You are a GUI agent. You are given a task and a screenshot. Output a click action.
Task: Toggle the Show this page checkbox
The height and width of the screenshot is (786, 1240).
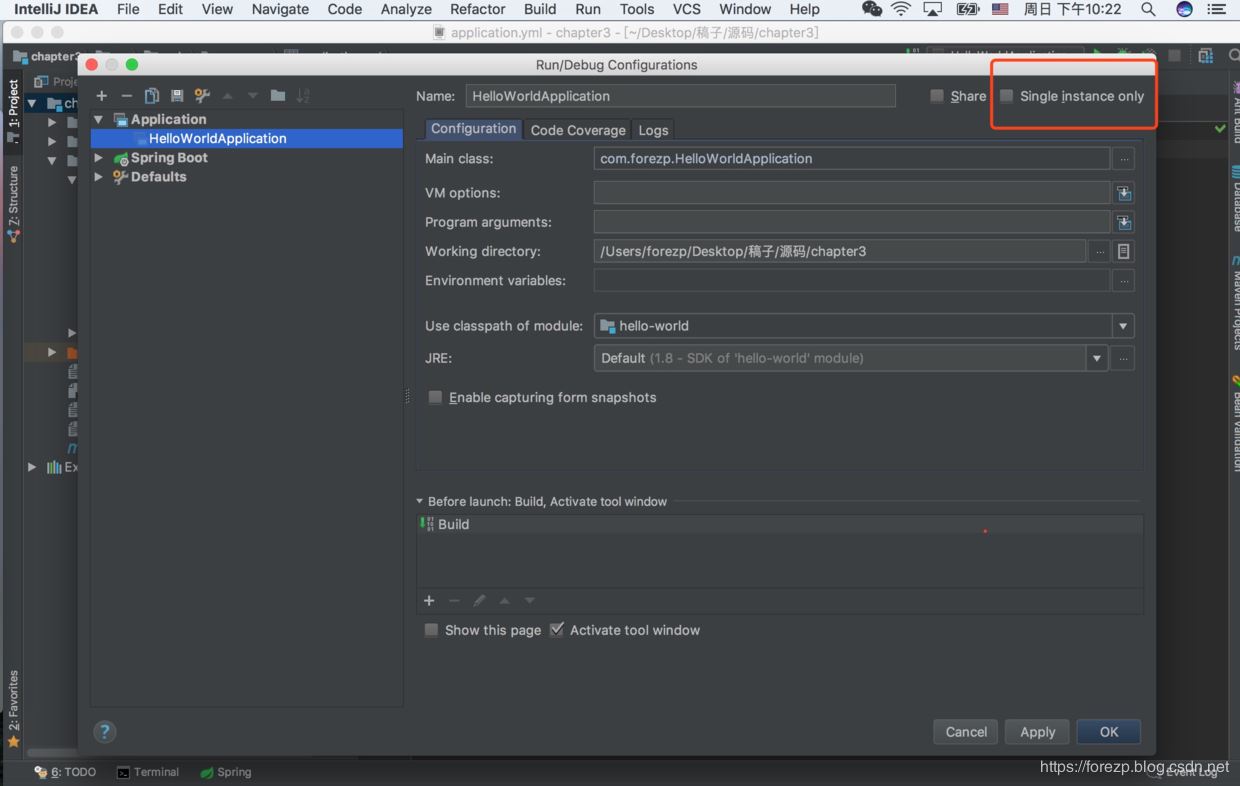(x=431, y=630)
